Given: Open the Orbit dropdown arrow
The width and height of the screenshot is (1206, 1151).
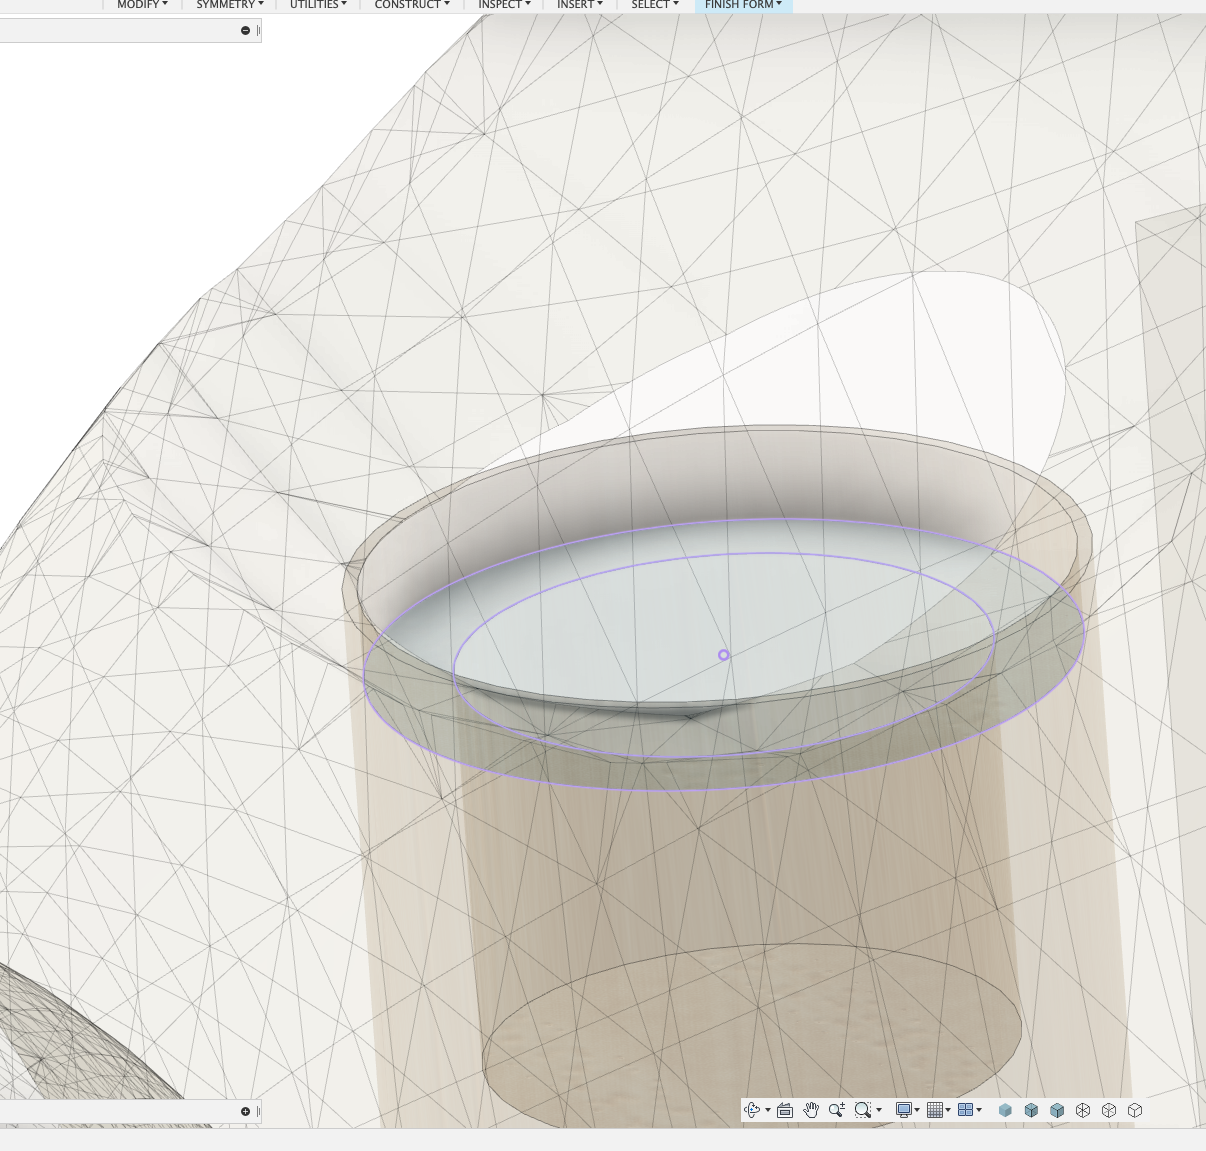Looking at the screenshot, I should tap(767, 1109).
